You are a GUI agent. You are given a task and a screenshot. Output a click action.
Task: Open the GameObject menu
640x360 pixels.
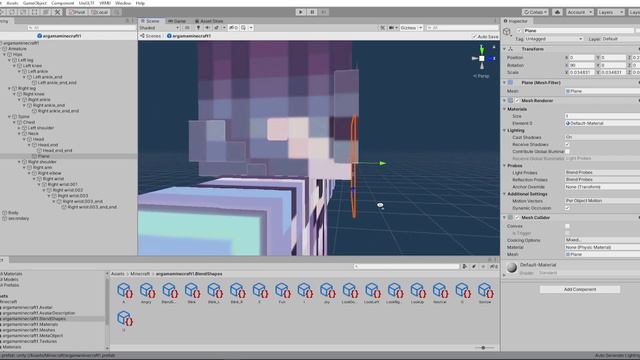pos(35,3)
